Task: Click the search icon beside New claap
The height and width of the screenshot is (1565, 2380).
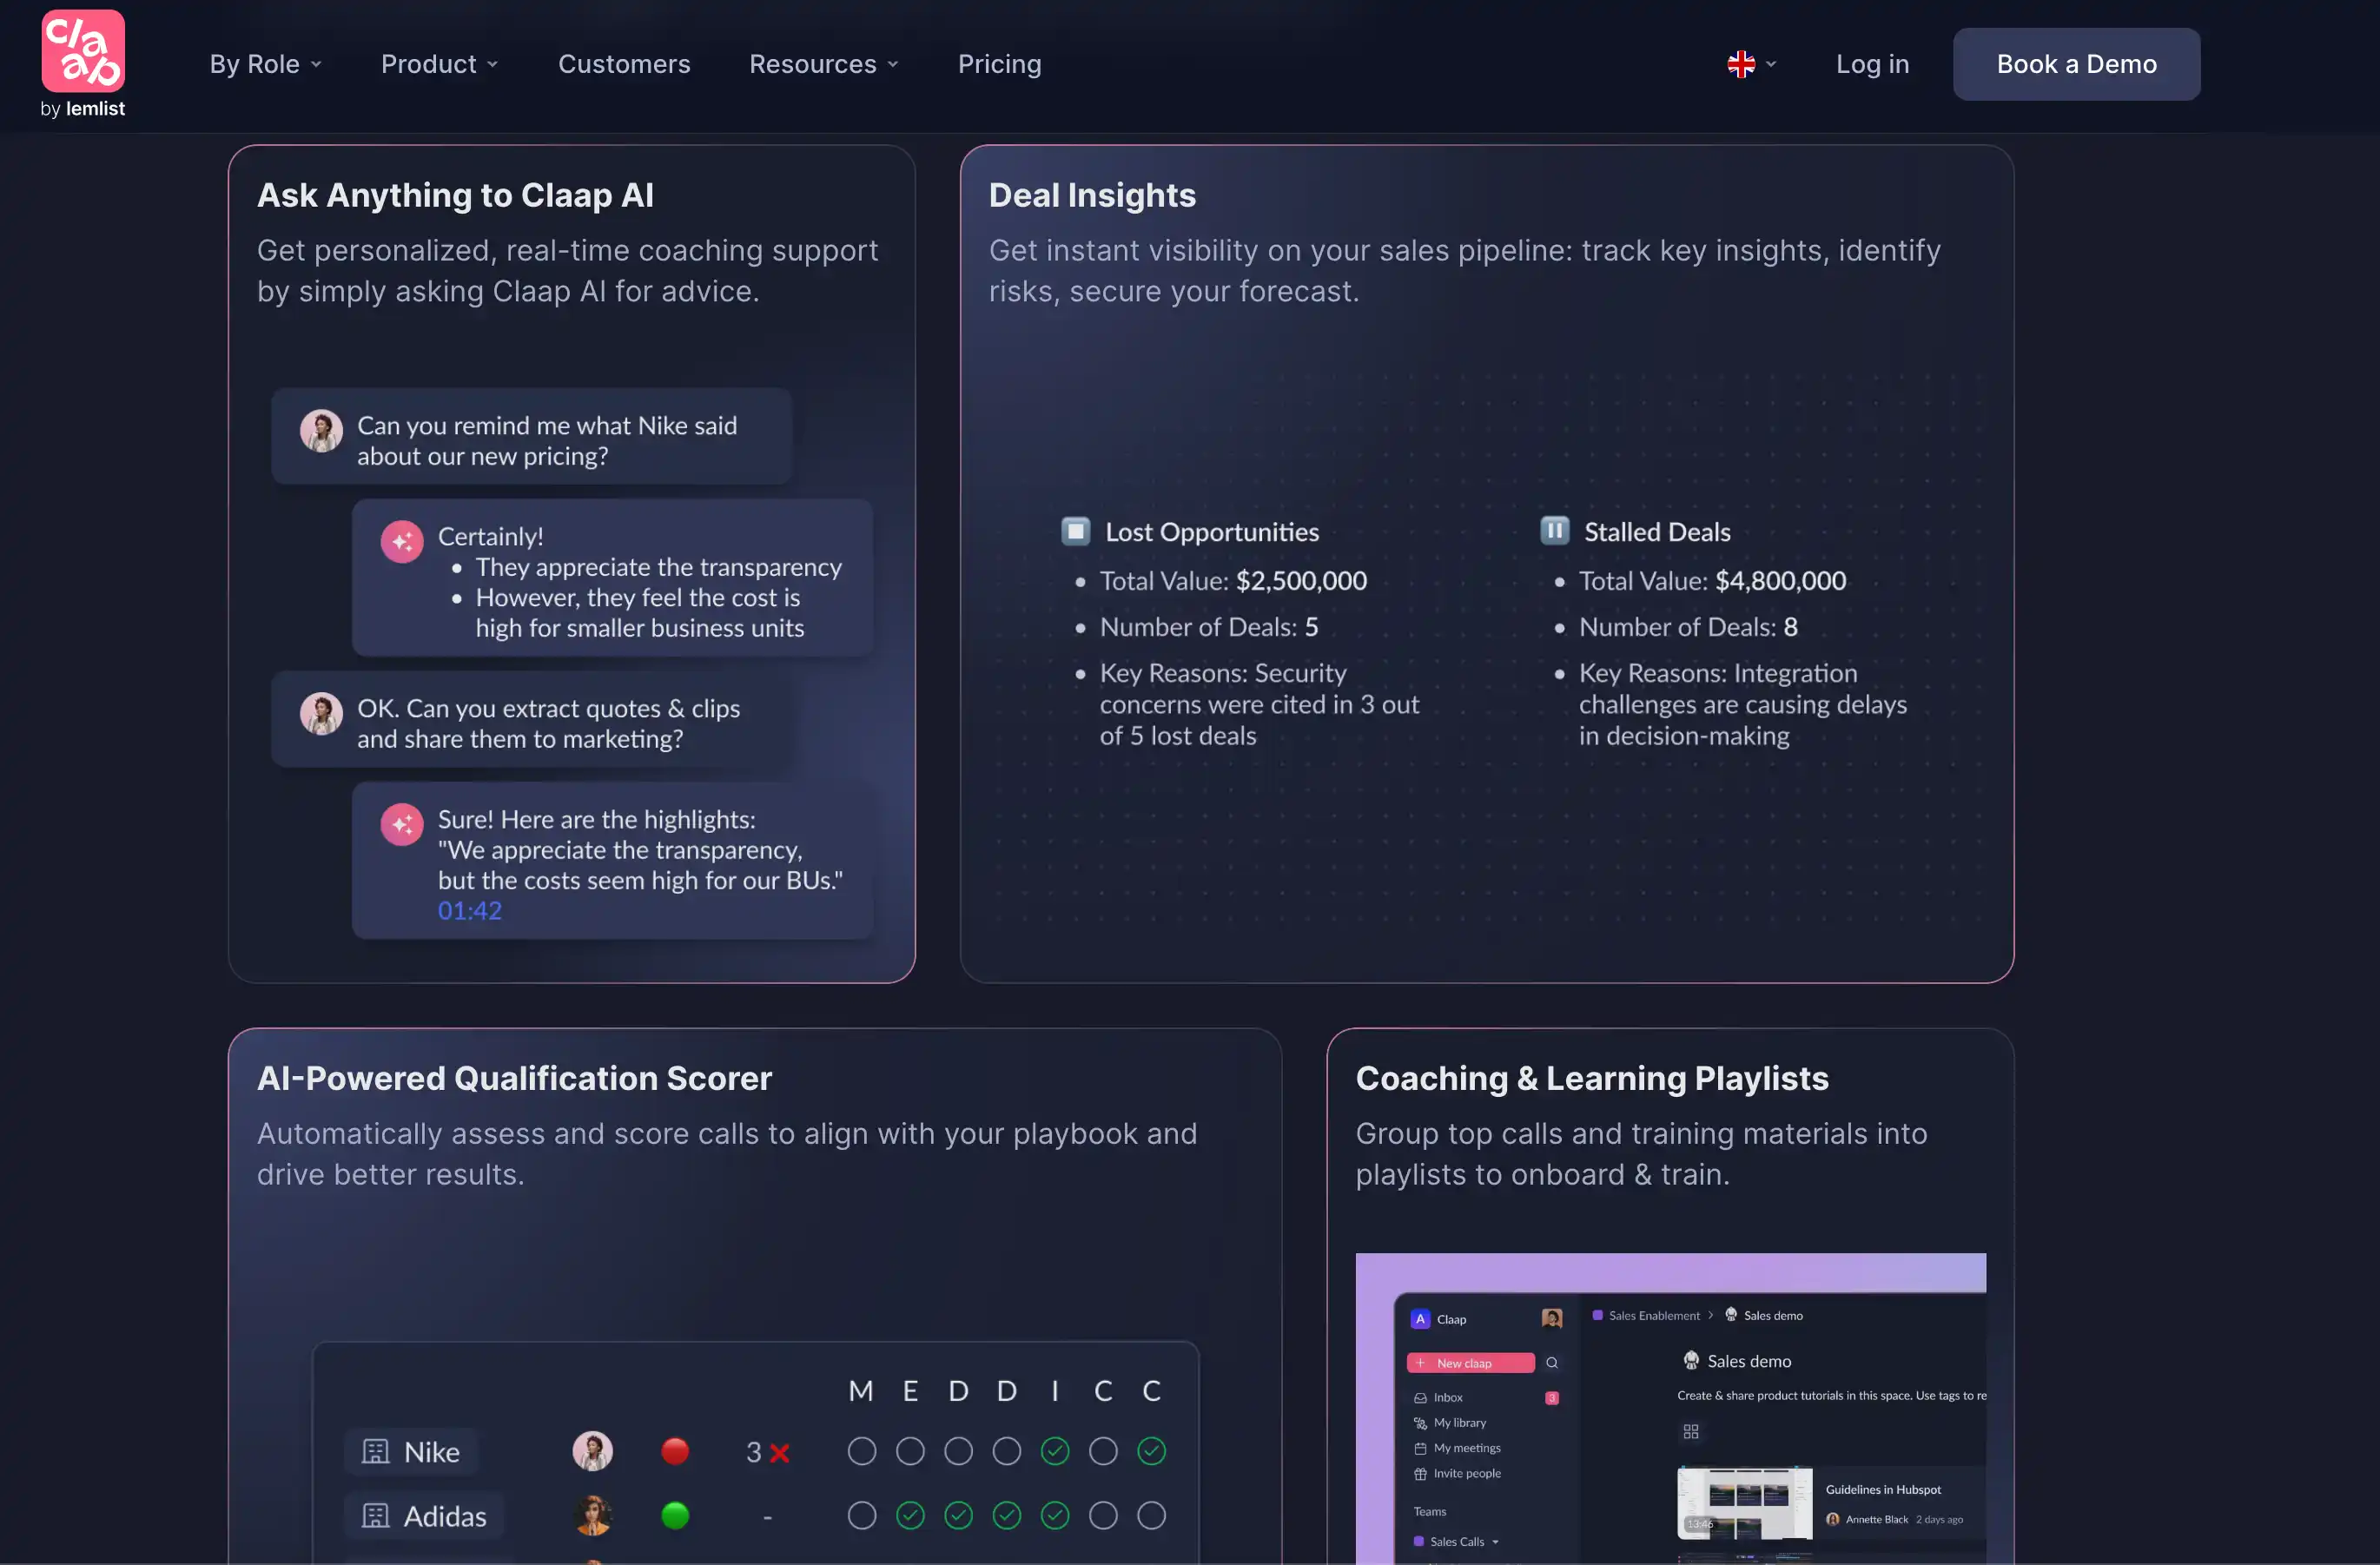Action: coord(1552,1363)
